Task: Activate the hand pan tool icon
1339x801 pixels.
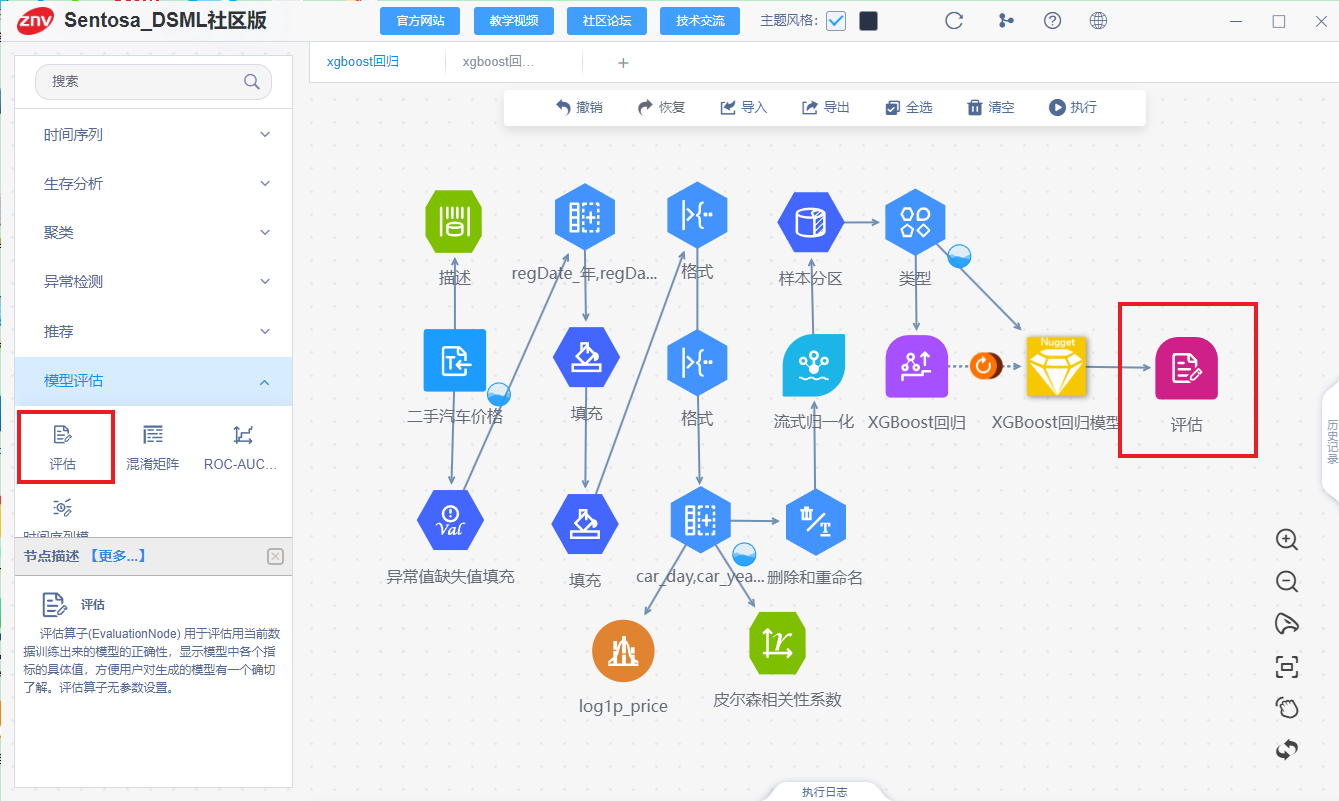Action: 1287,708
